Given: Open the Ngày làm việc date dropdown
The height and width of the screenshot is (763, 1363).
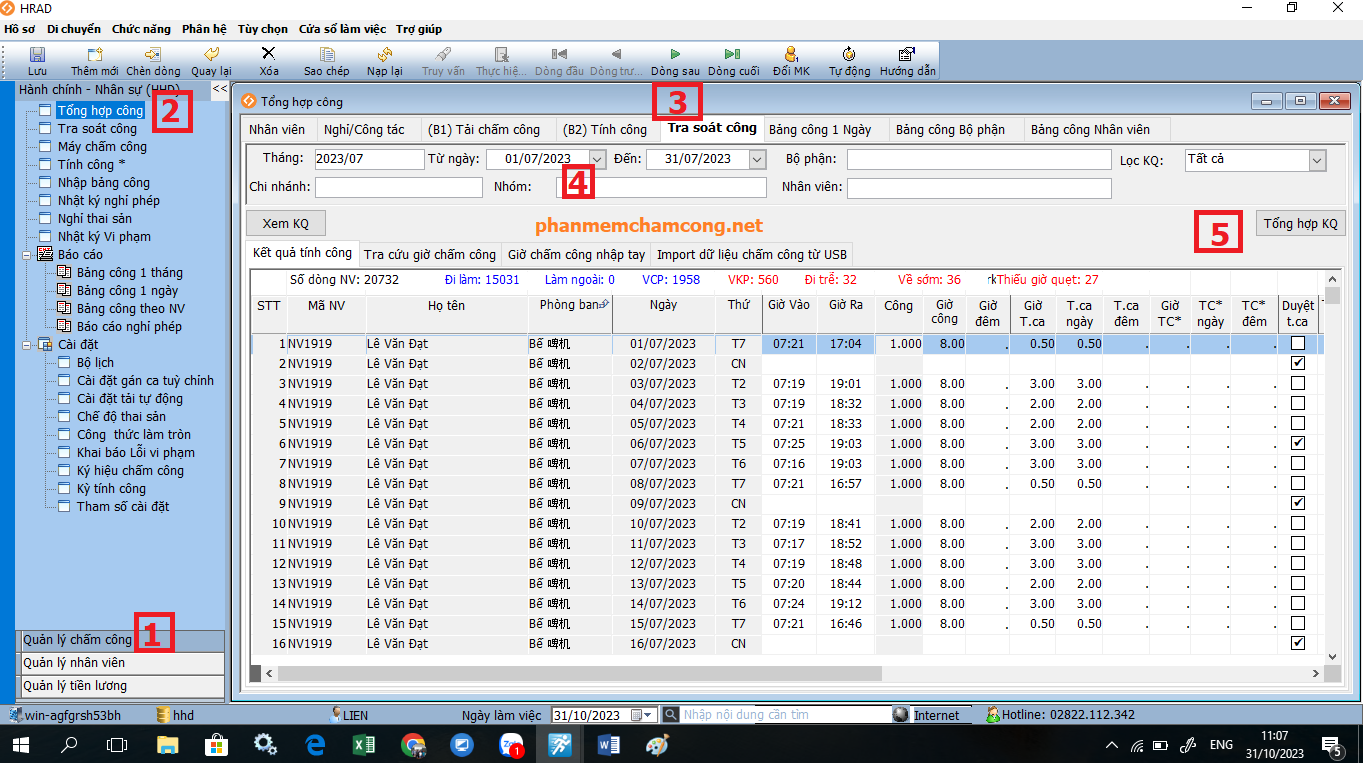Looking at the screenshot, I should tap(649, 715).
